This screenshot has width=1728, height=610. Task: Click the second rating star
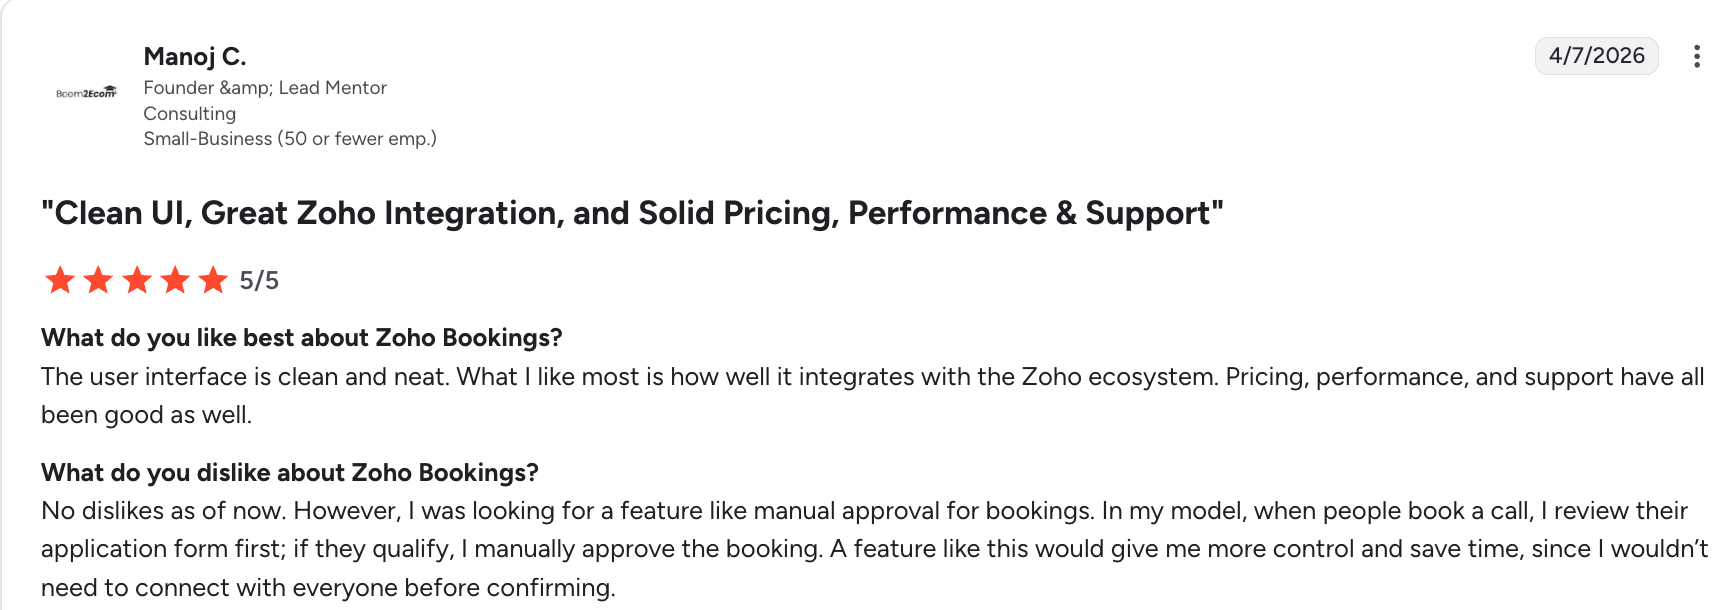click(98, 281)
